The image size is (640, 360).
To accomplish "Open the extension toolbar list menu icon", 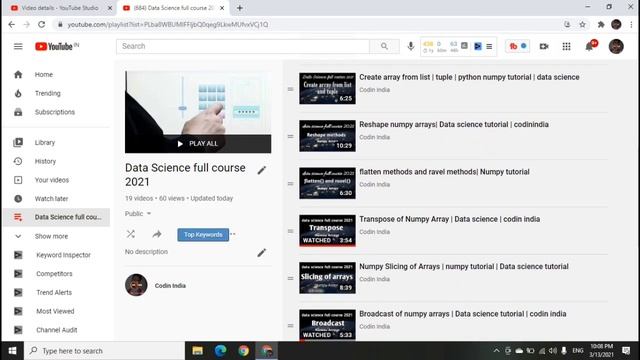I will 489,47.
